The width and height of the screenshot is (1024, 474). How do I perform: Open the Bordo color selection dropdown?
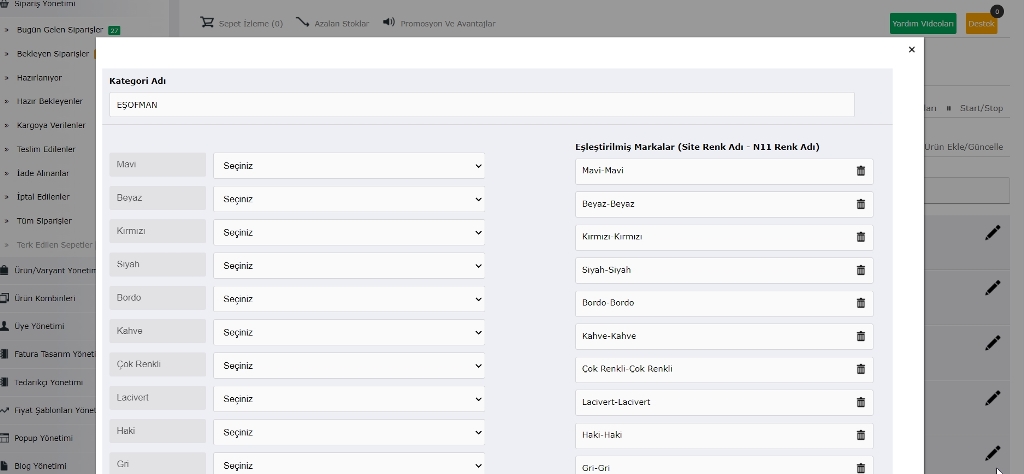(x=349, y=299)
